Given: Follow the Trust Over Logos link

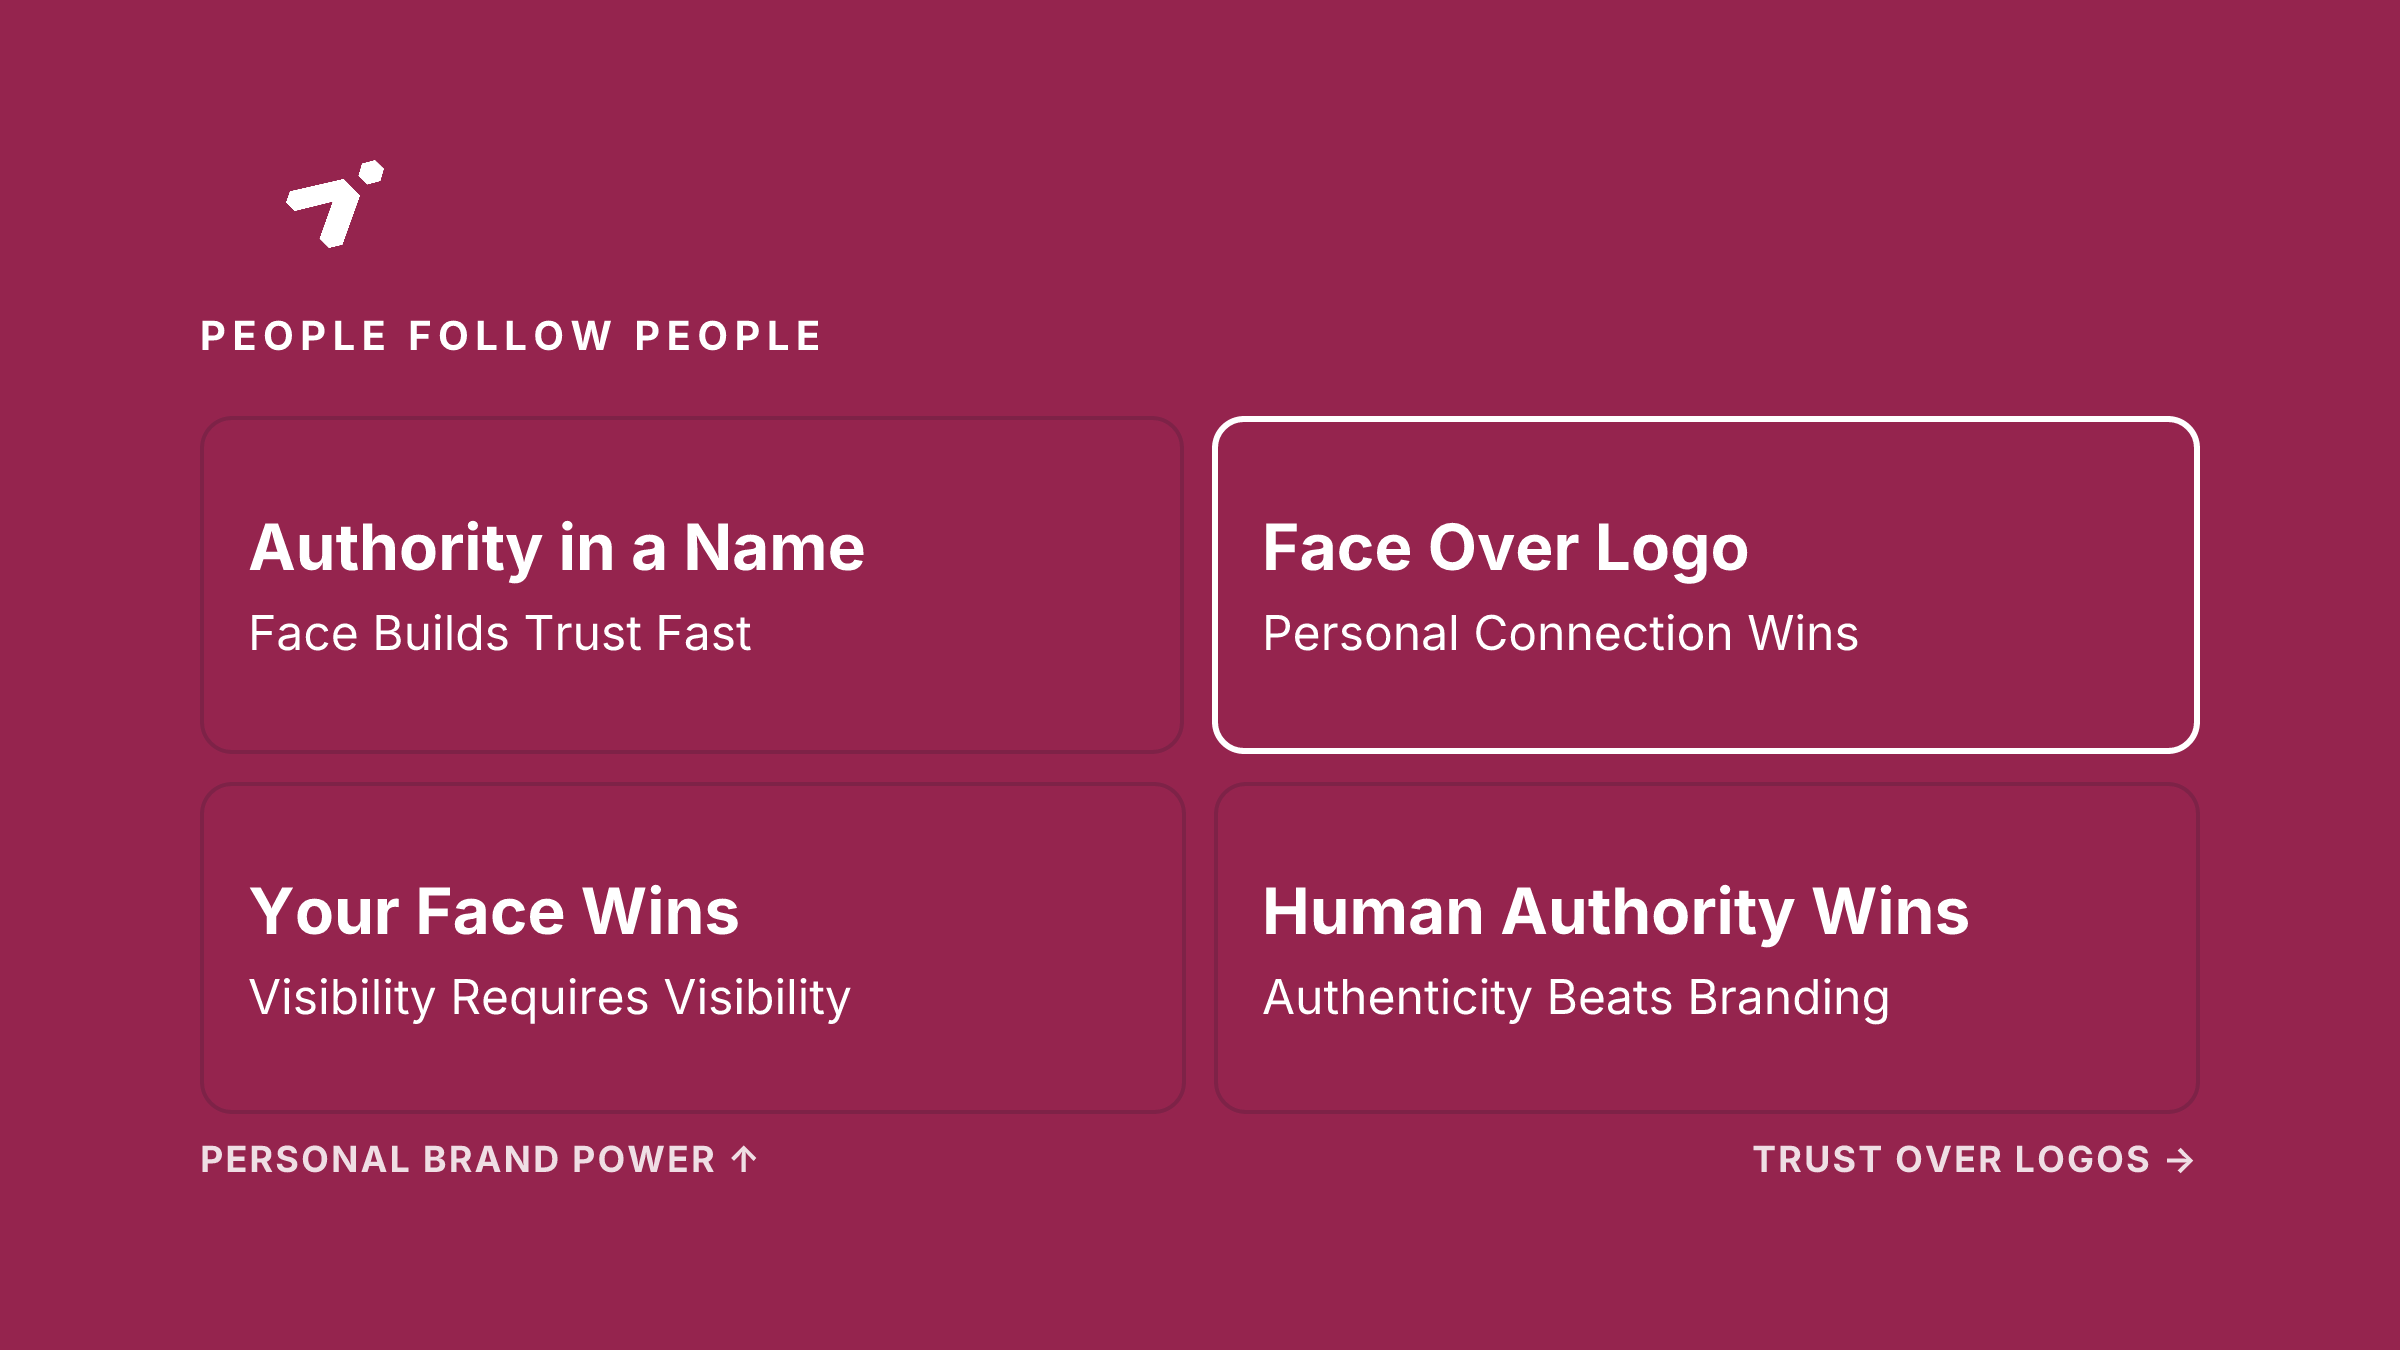Looking at the screenshot, I should (x=1974, y=1159).
